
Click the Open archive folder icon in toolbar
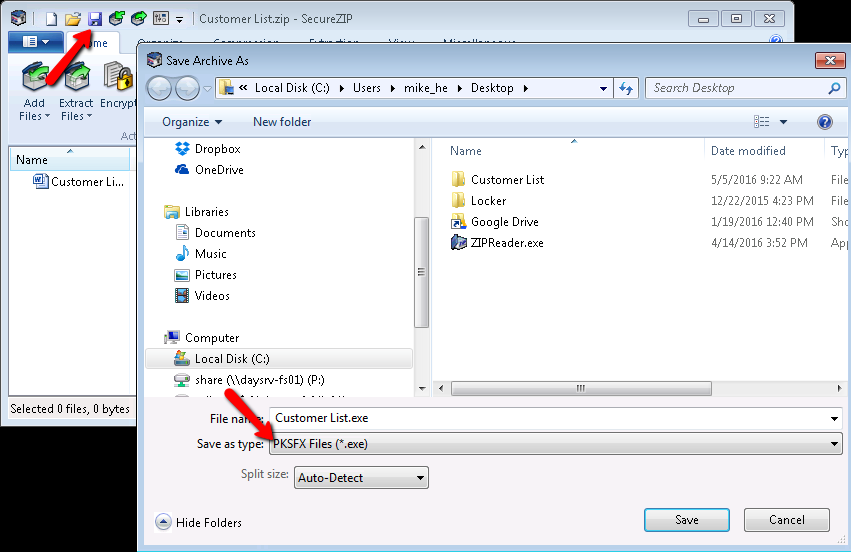pyautogui.click(x=73, y=18)
